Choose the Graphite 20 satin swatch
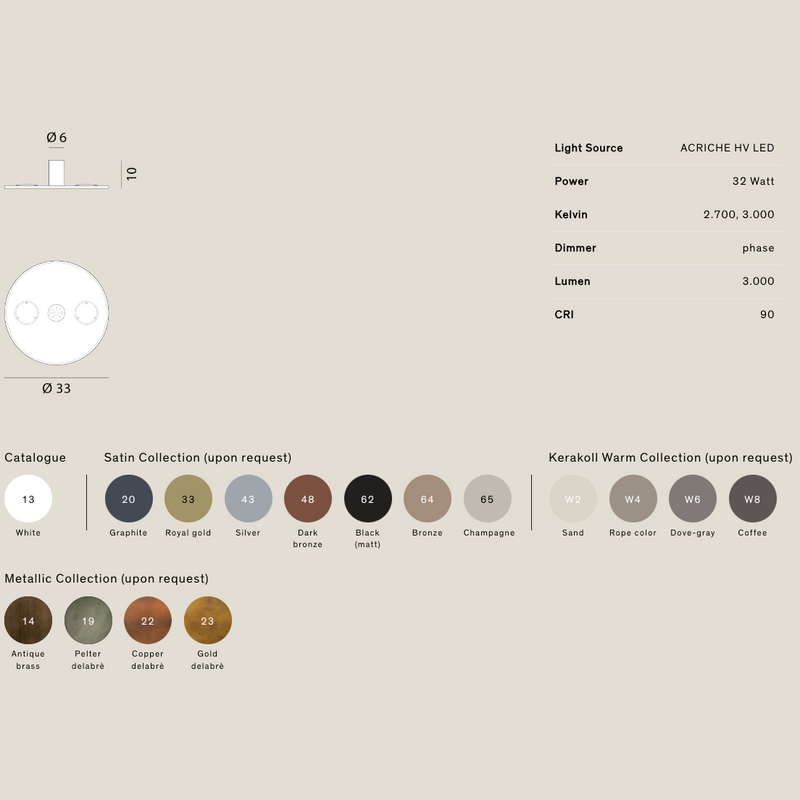The width and height of the screenshot is (800, 800). pyautogui.click(x=128, y=499)
